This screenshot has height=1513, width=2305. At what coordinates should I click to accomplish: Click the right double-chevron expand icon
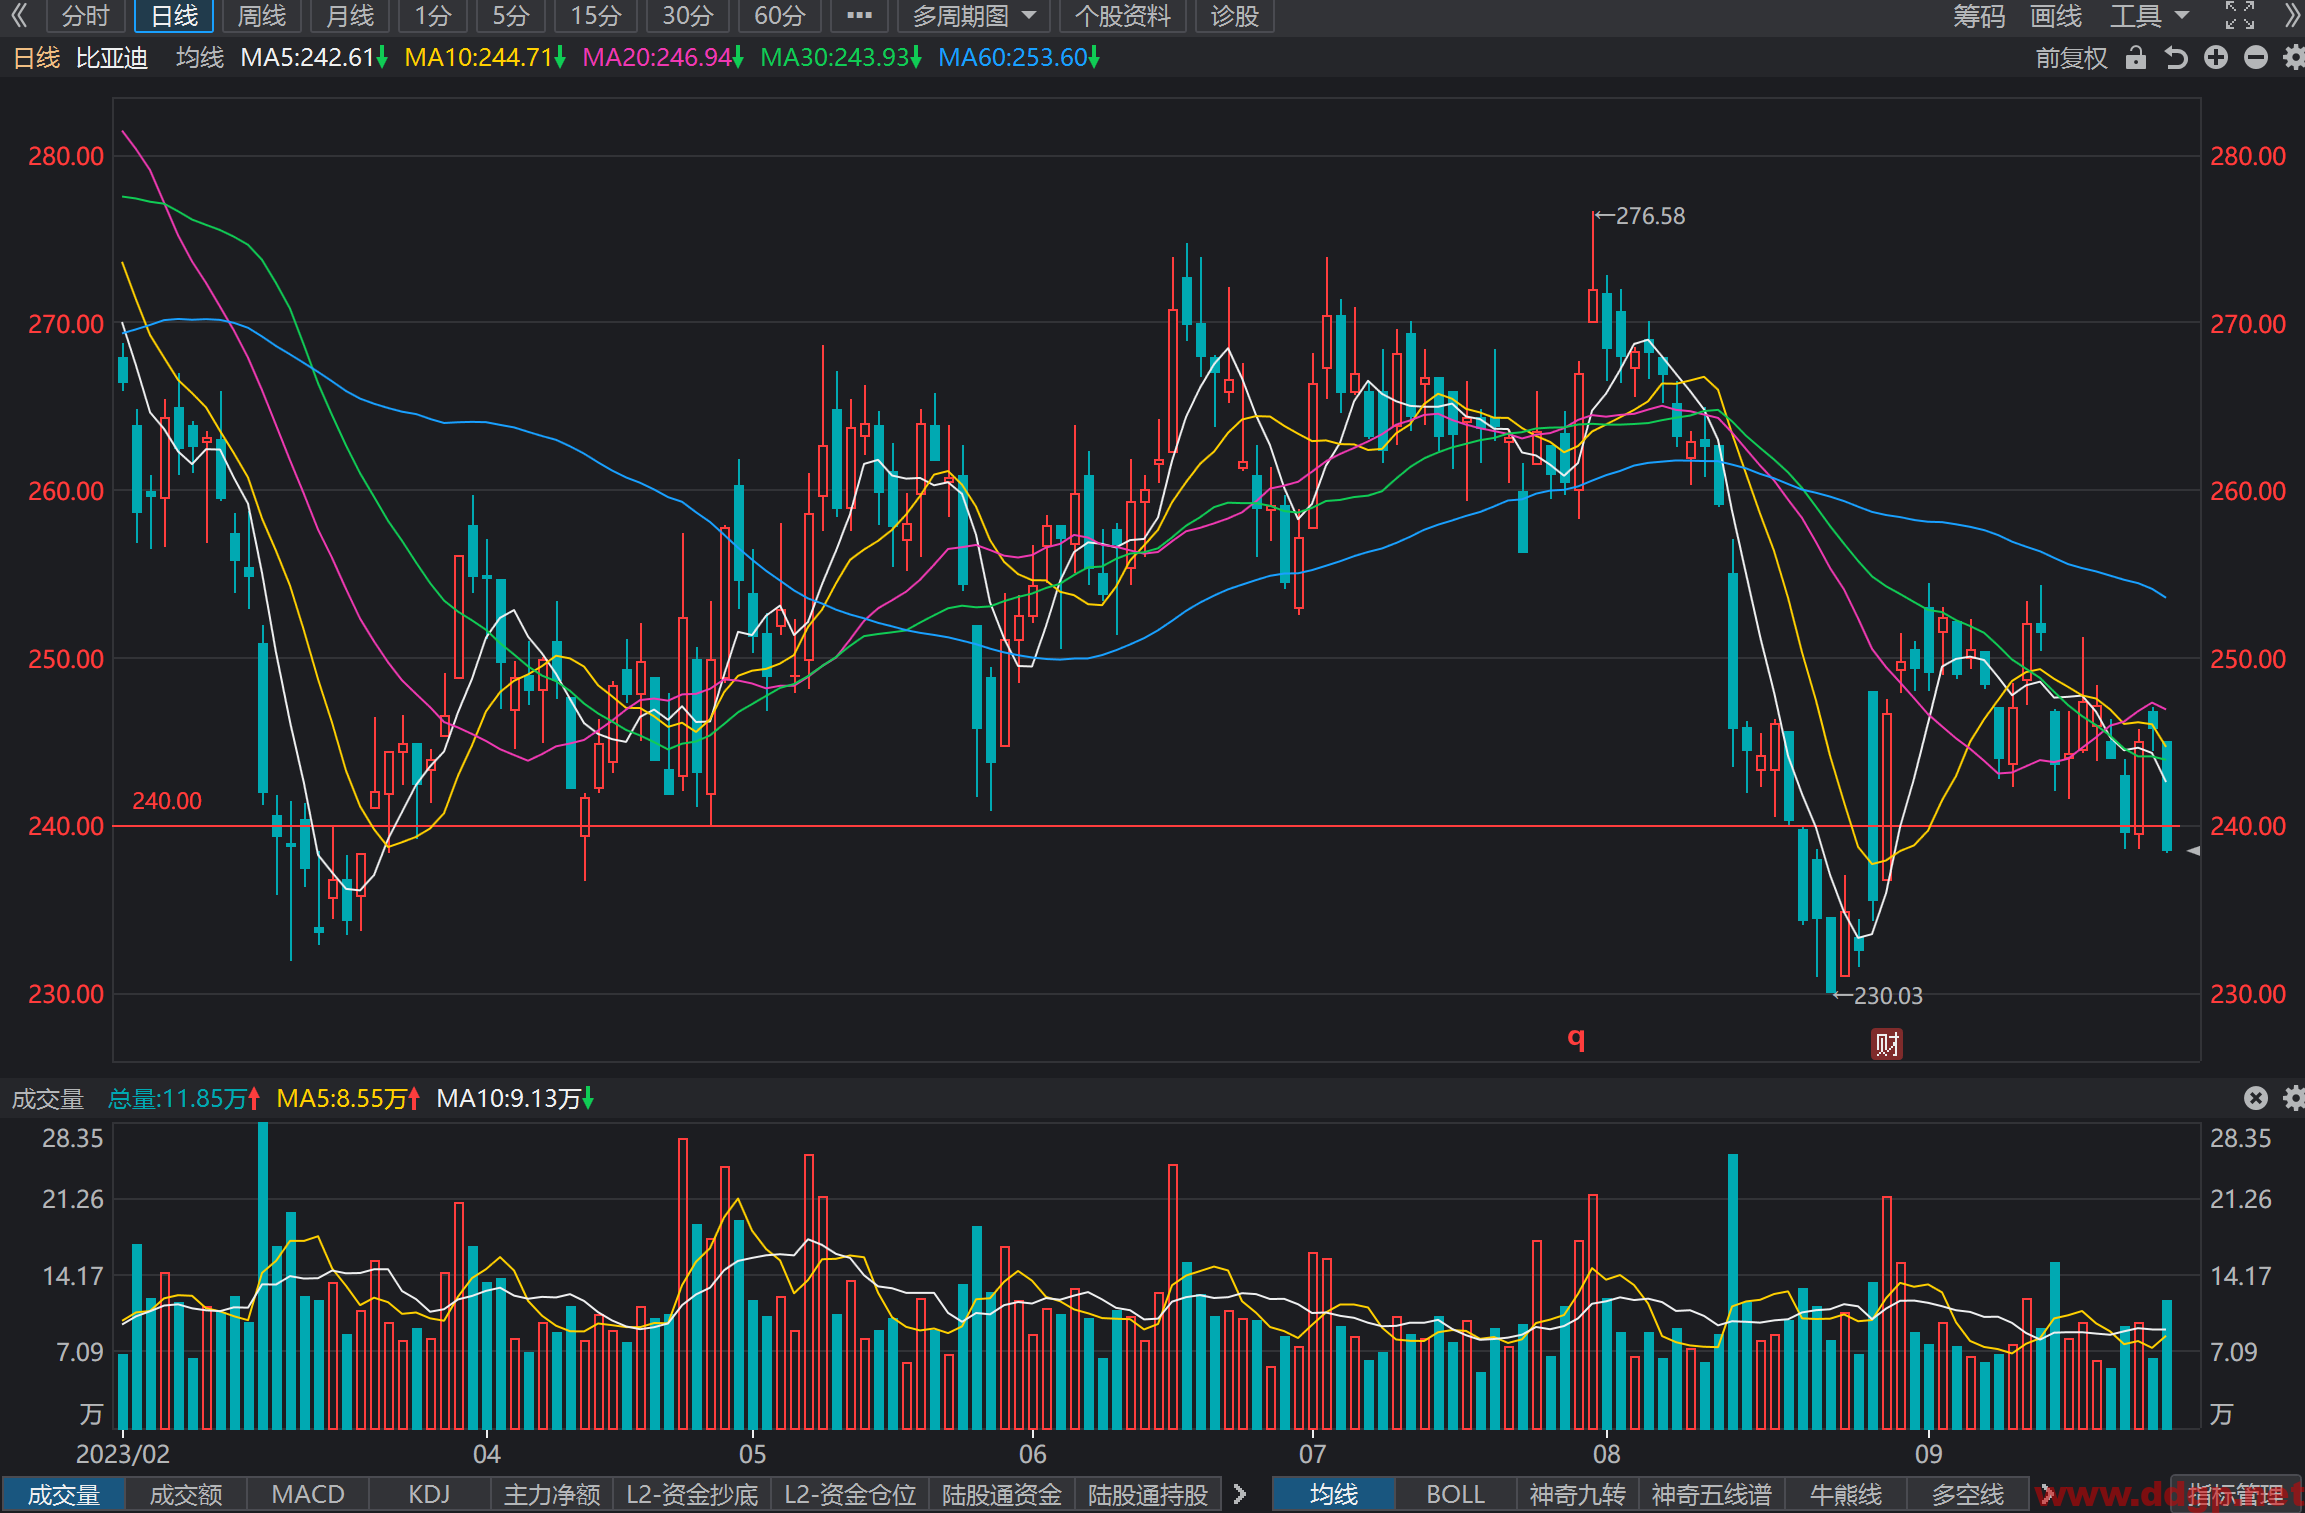point(2293,15)
